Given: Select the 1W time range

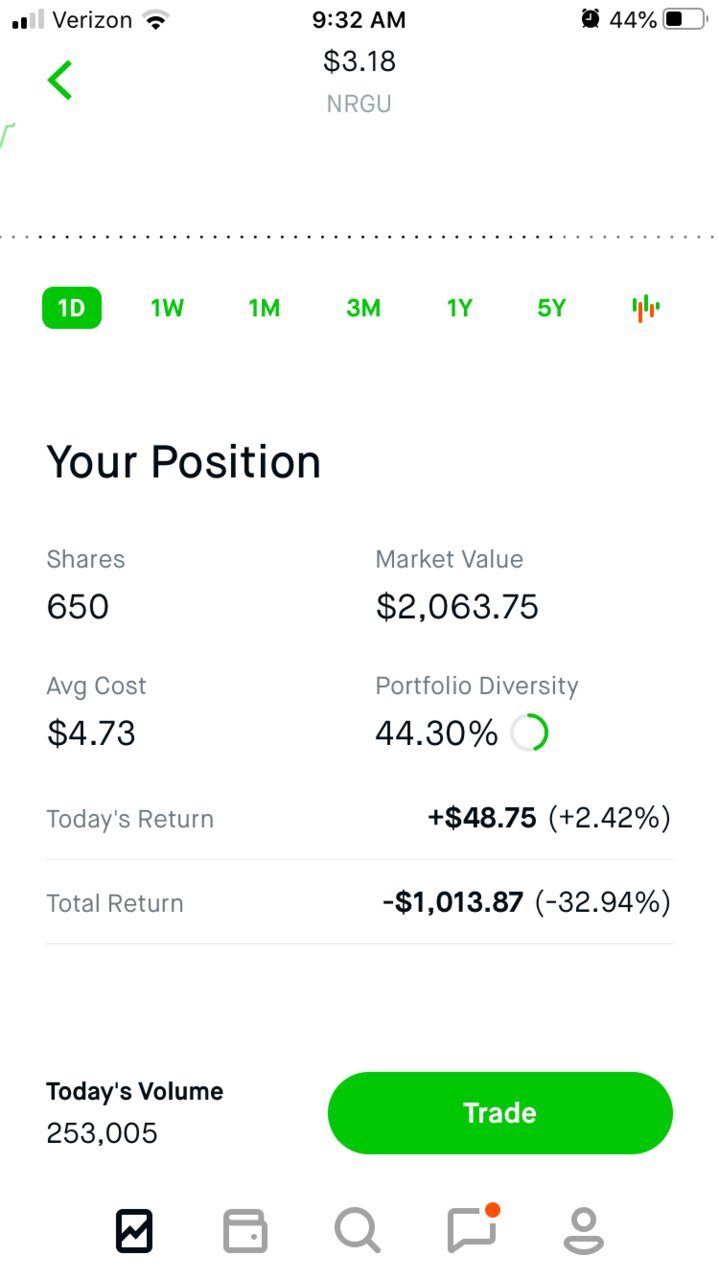Looking at the screenshot, I should point(168,308).
